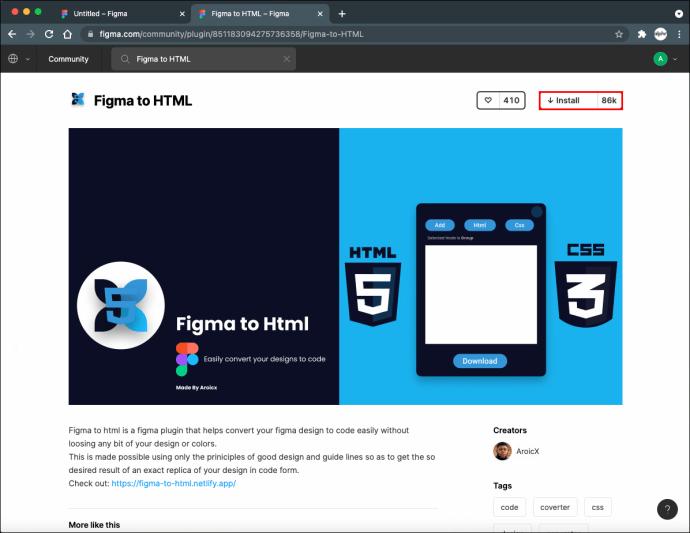
Task: Open the figma-to-html.netlify.app link
Action: [x=173, y=483]
